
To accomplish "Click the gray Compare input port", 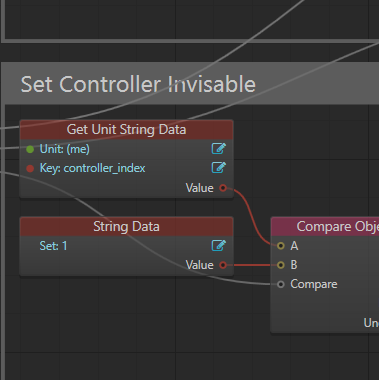I will 281,284.
